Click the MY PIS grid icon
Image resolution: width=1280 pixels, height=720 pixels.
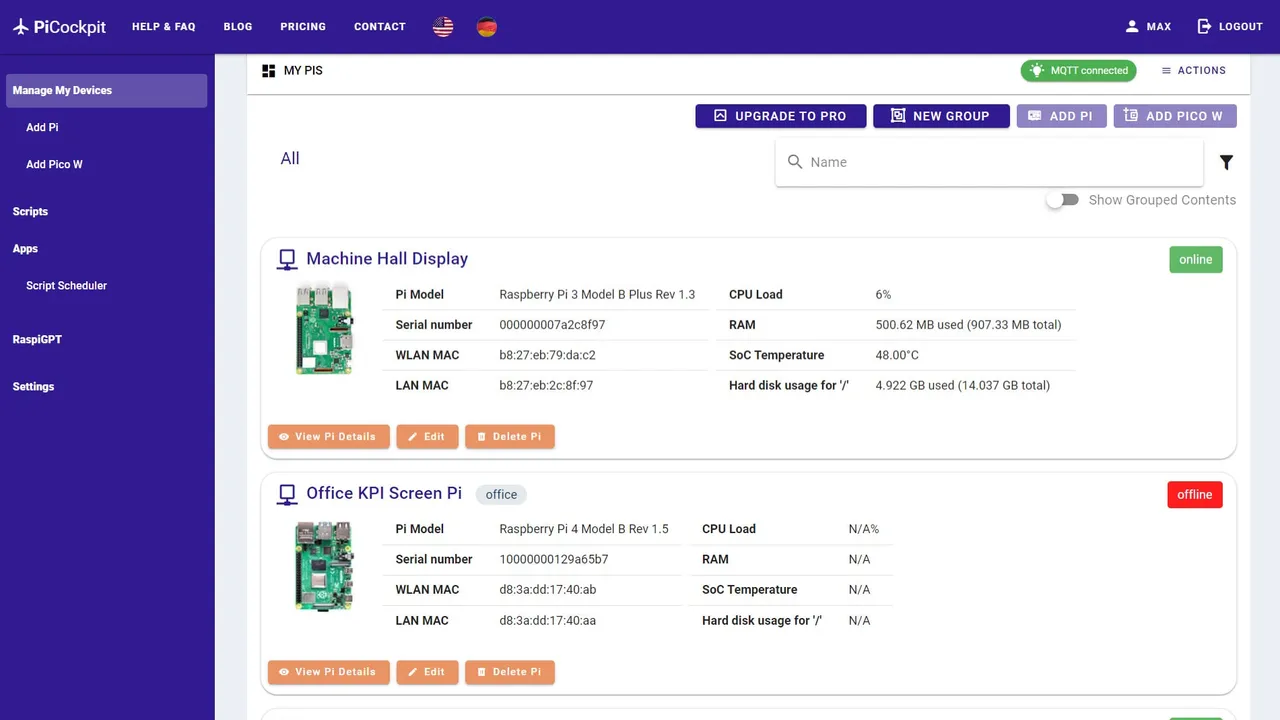(x=268, y=71)
